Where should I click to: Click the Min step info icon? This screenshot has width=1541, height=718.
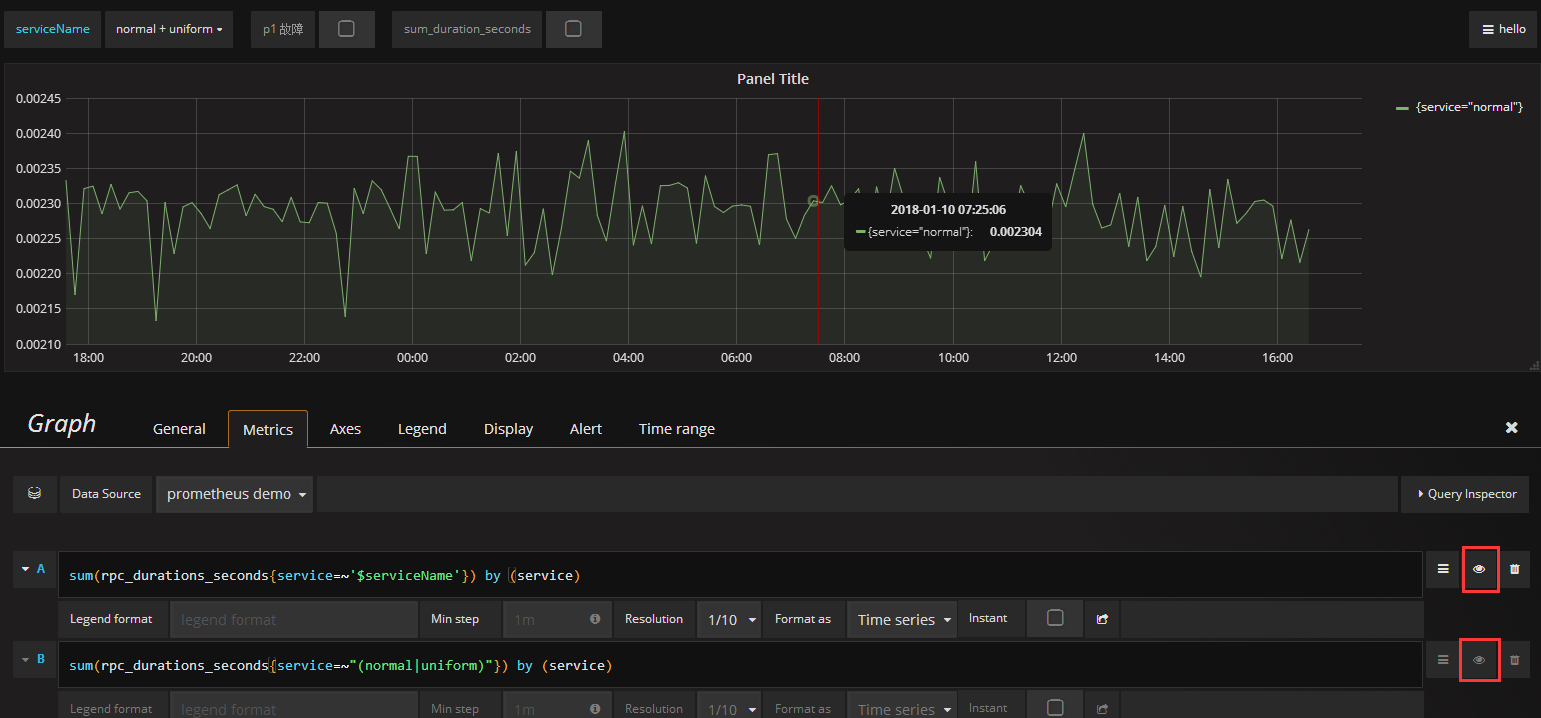(597, 620)
